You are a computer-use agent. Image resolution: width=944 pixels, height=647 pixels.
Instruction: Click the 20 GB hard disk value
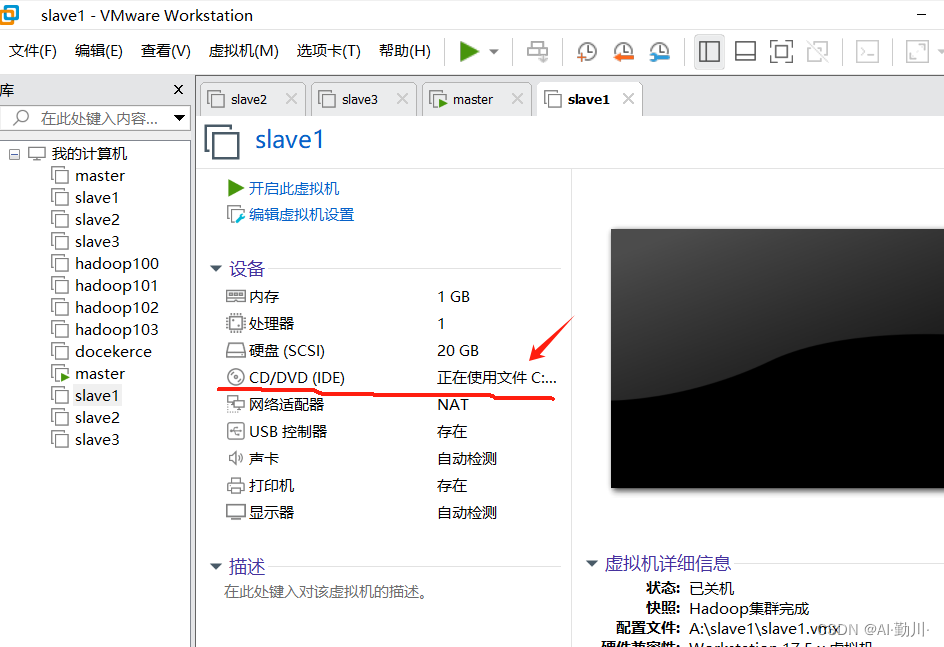click(x=458, y=350)
